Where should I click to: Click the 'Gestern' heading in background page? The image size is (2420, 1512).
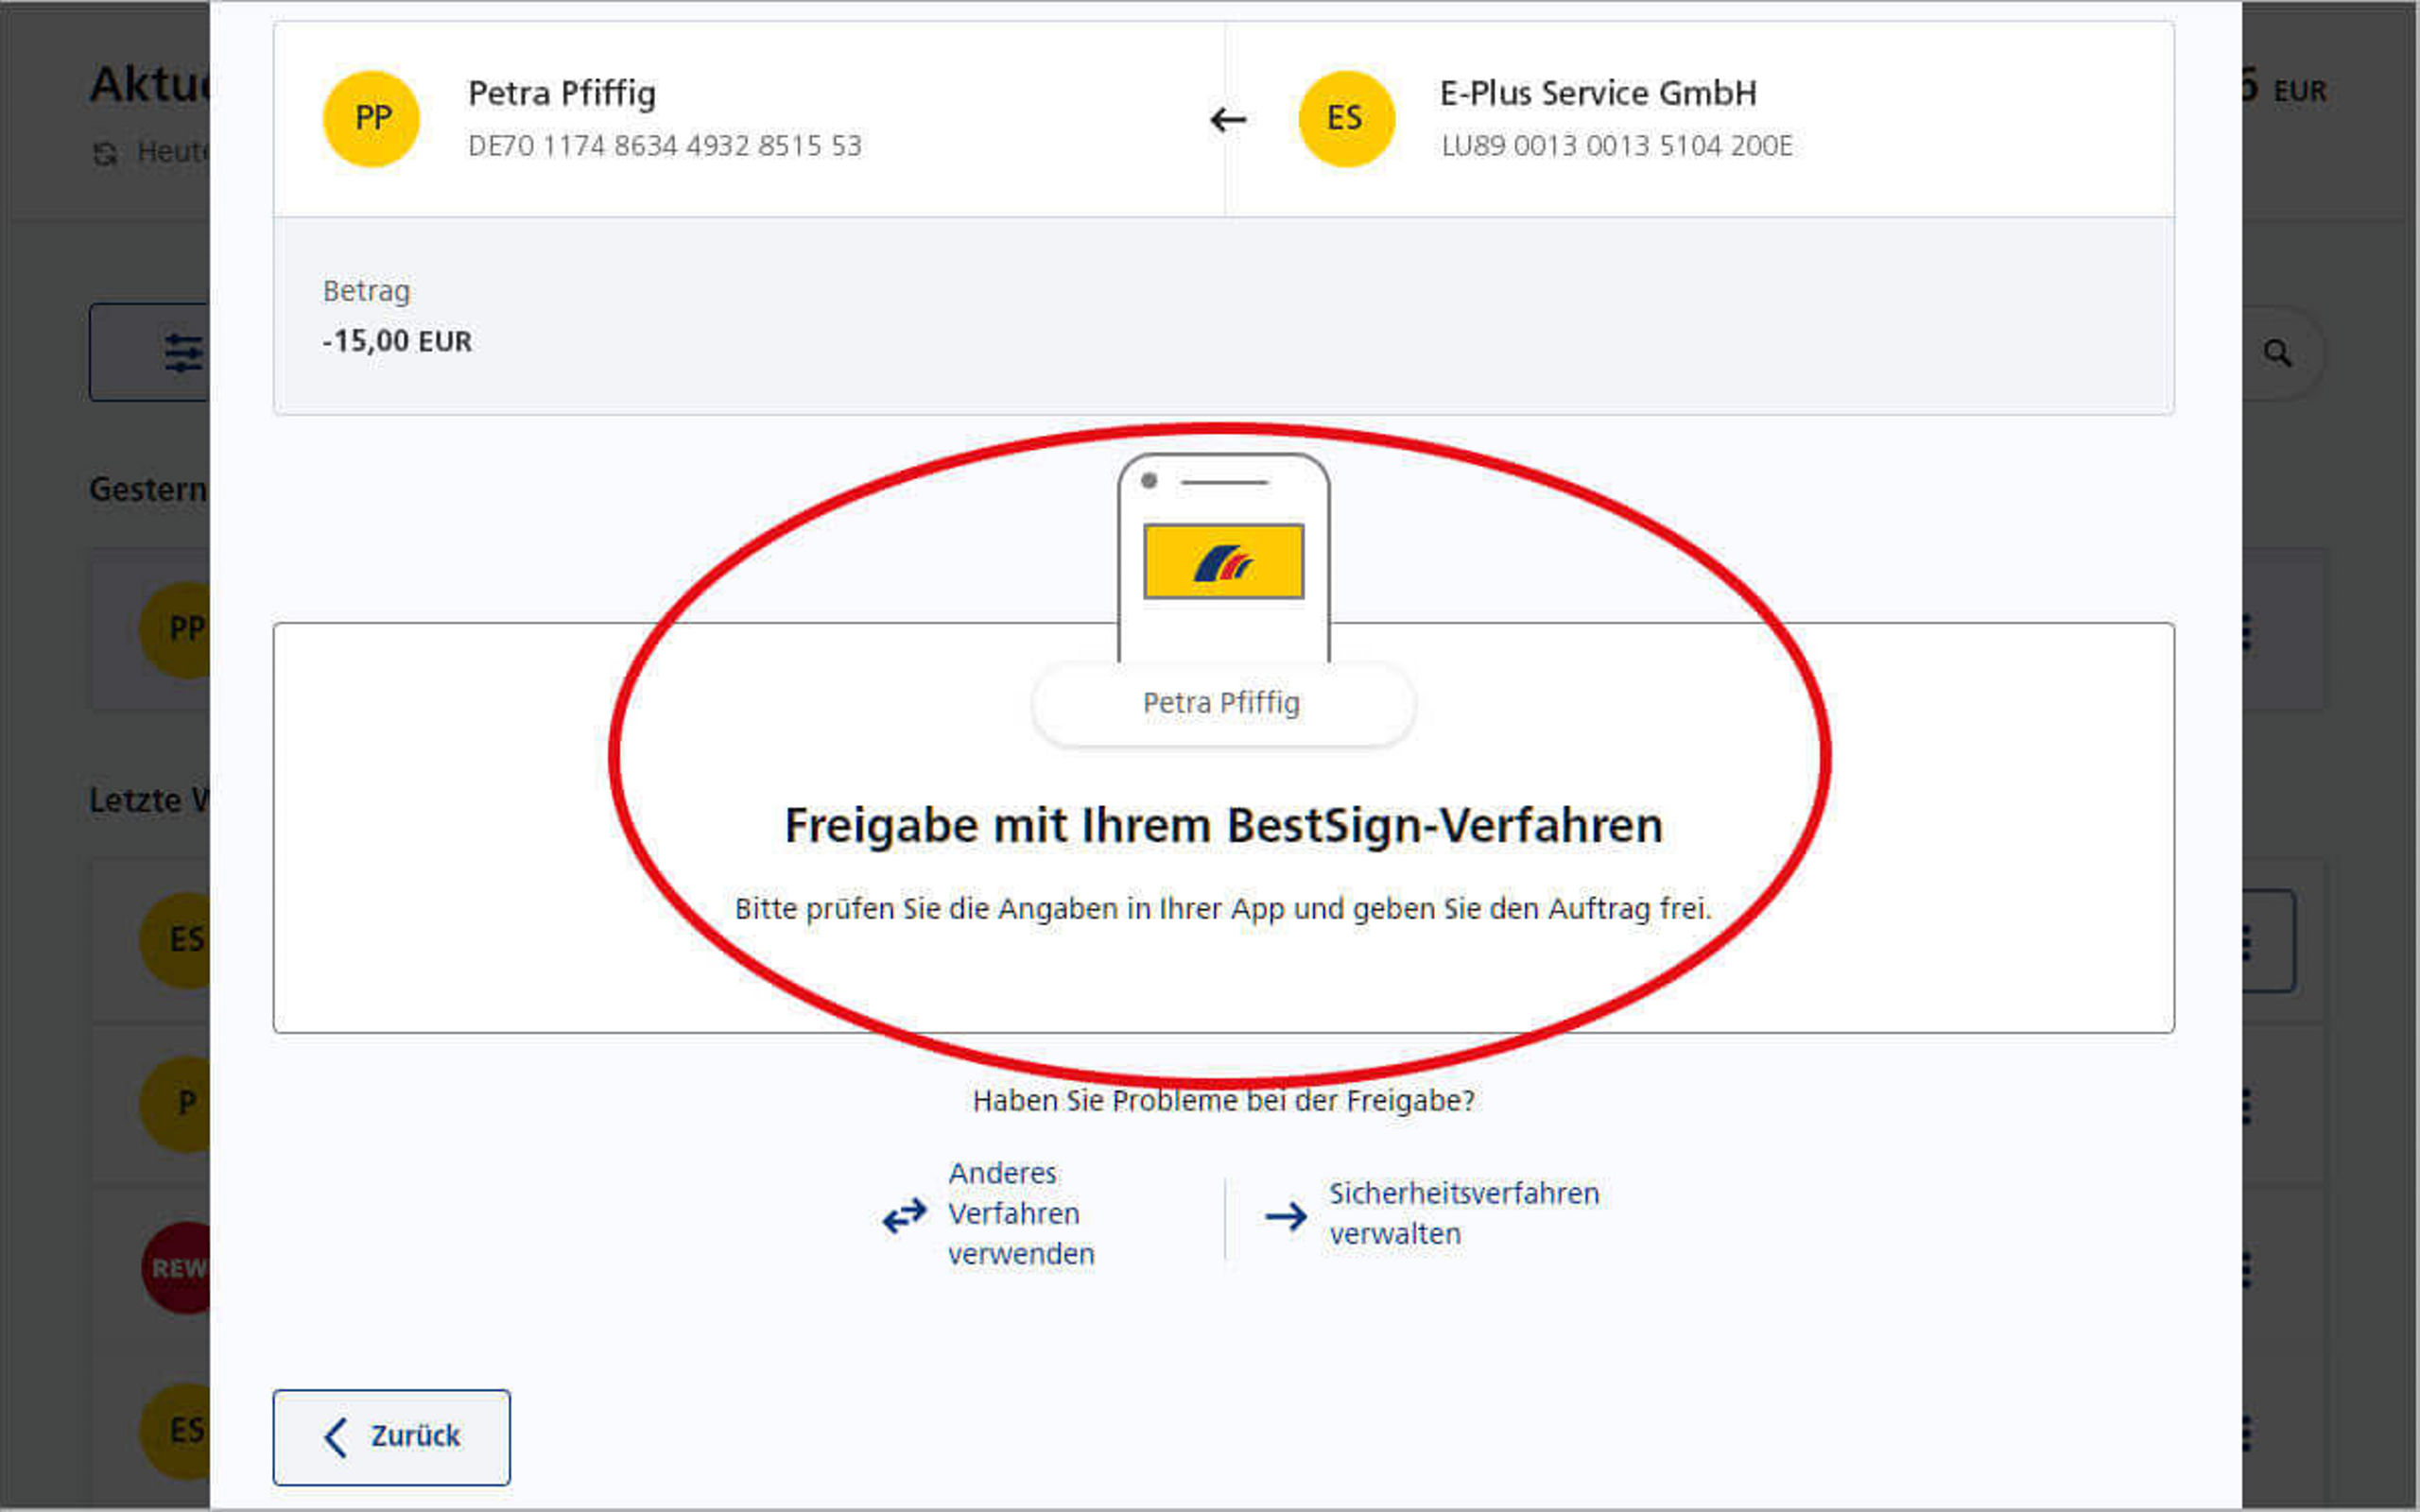(x=148, y=489)
